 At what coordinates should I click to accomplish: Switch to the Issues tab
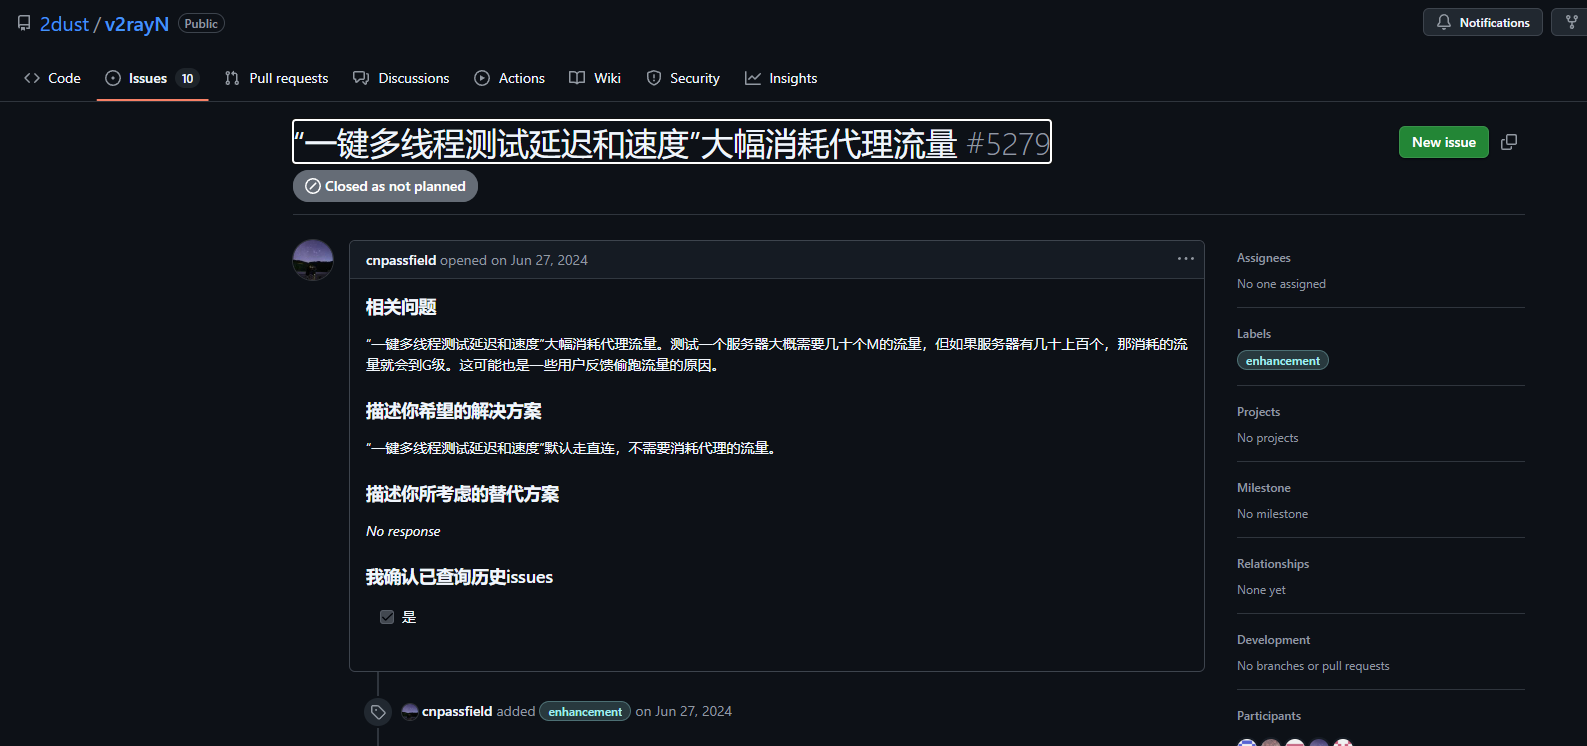(x=152, y=78)
